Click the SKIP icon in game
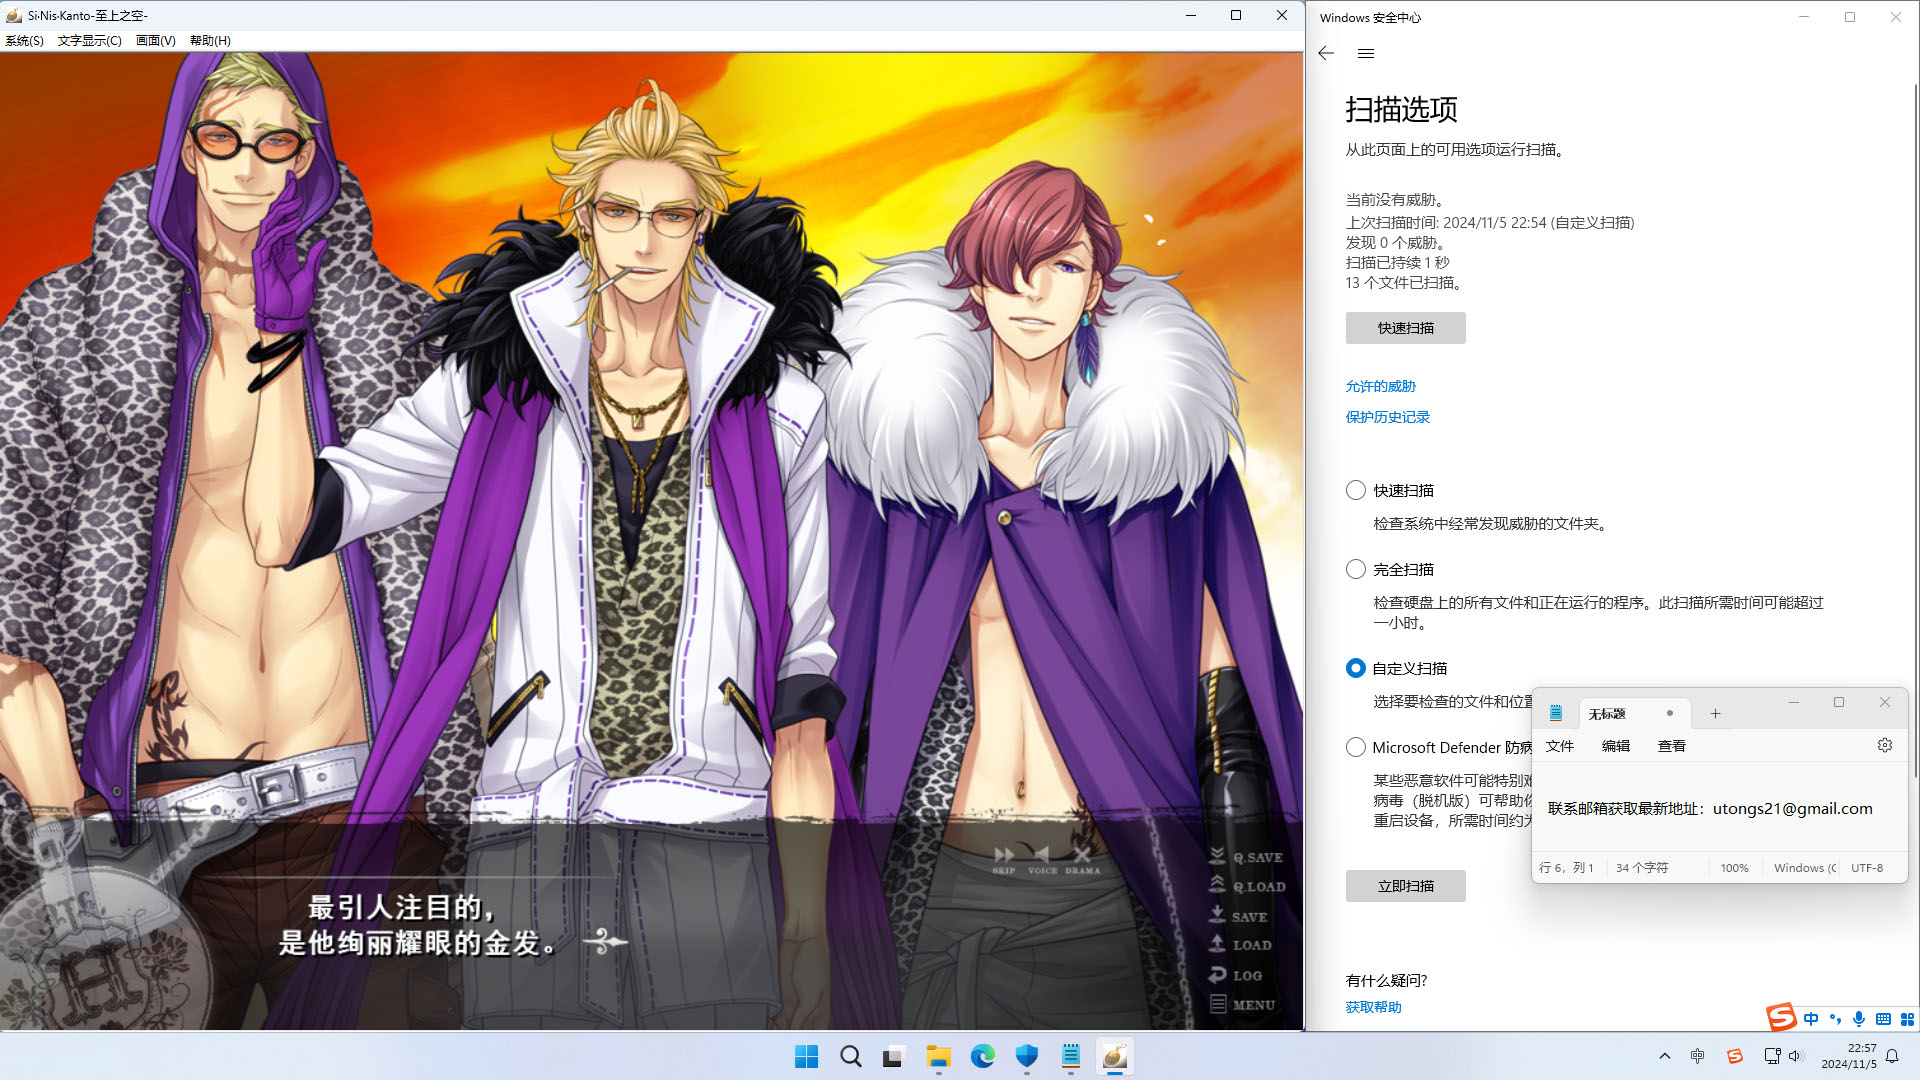 pyautogui.click(x=1004, y=857)
